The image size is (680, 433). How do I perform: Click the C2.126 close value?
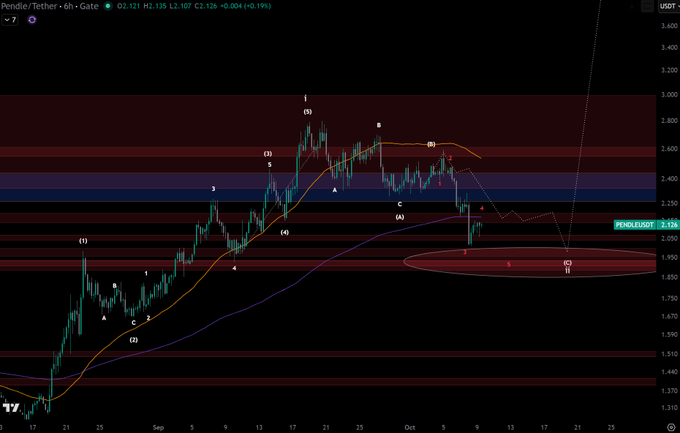pyautogui.click(x=206, y=6)
